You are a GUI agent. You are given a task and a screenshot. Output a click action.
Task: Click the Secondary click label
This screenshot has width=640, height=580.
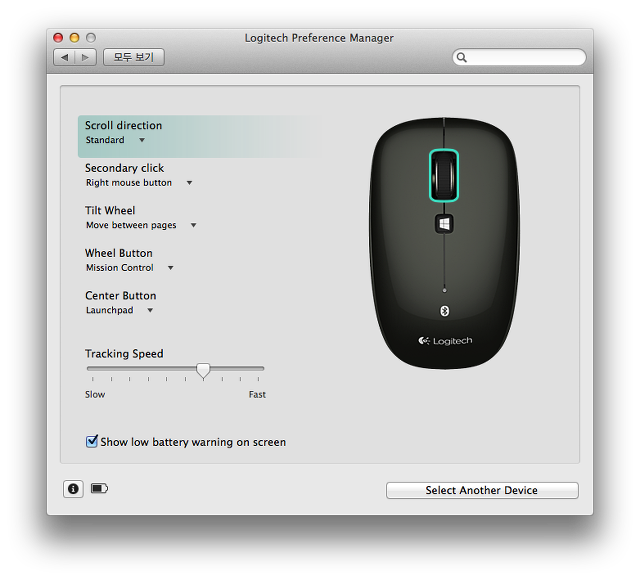pyautogui.click(x=124, y=168)
